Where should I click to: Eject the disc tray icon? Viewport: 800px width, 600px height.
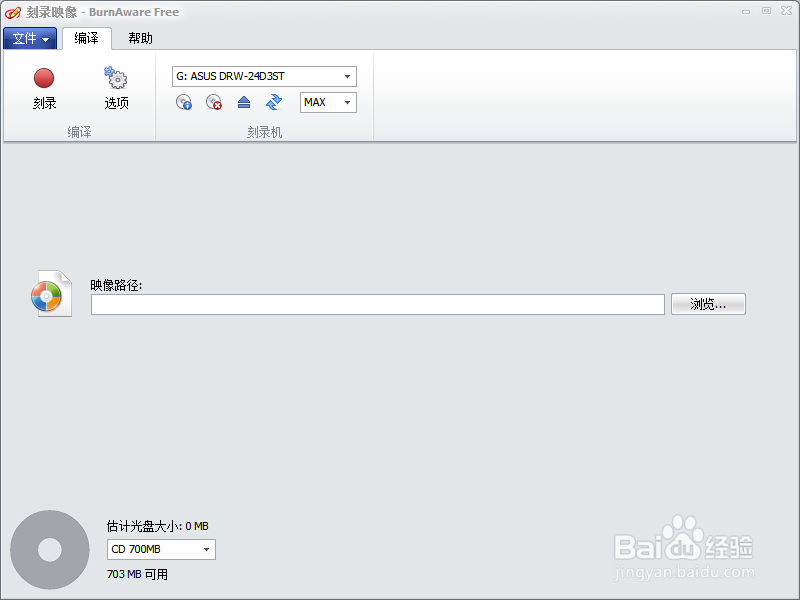tap(244, 102)
